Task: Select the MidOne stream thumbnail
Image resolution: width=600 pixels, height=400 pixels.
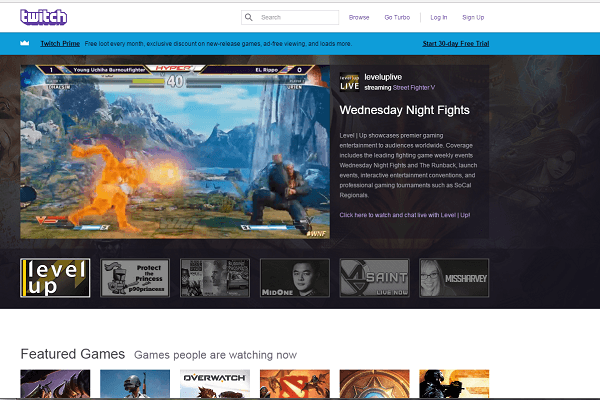Action: point(295,278)
